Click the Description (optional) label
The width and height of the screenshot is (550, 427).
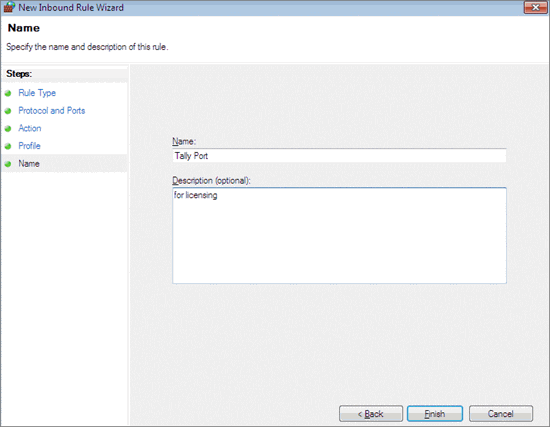click(x=211, y=180)
